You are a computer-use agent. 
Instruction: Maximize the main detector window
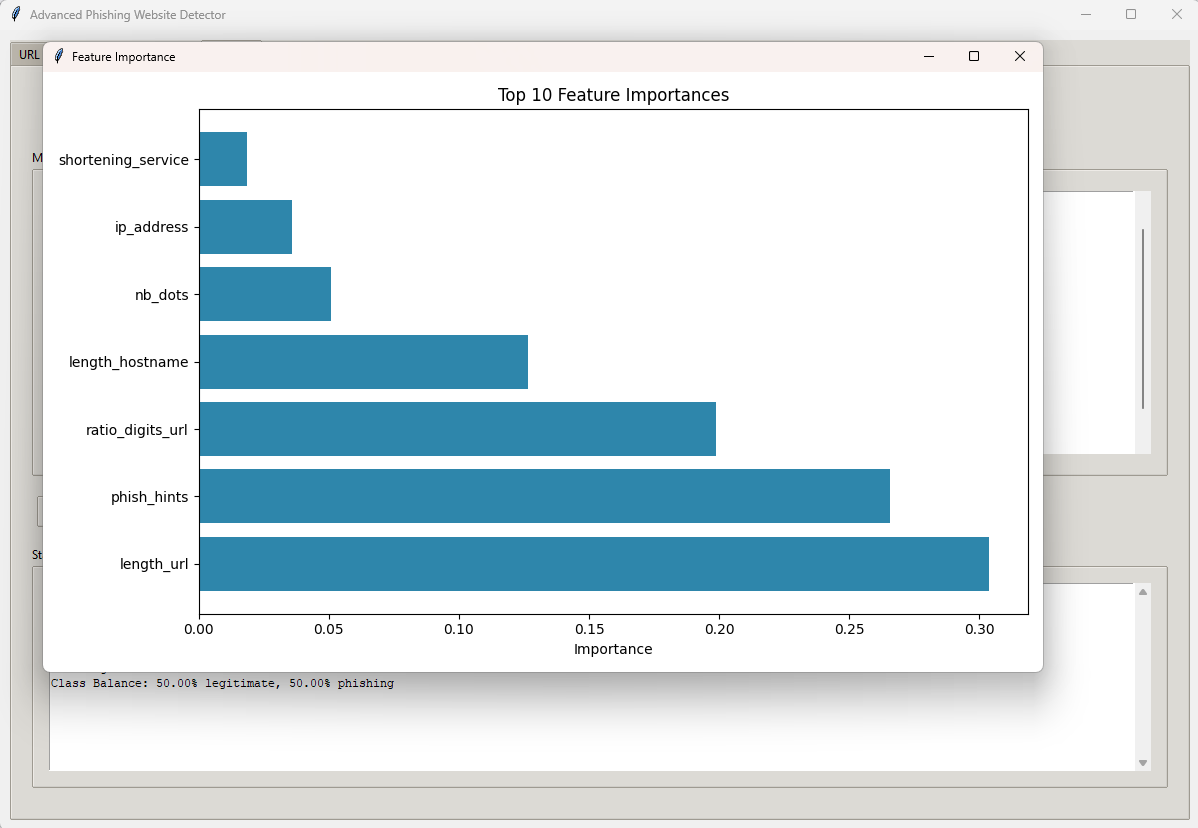pos(1130,15)
